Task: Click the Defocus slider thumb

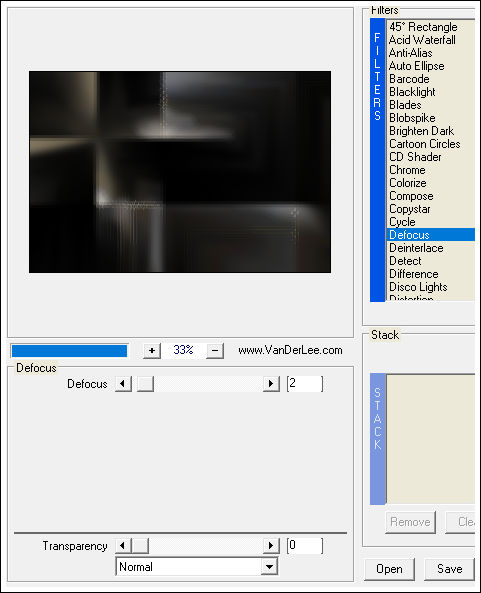Action: click(x=145, y=384)
